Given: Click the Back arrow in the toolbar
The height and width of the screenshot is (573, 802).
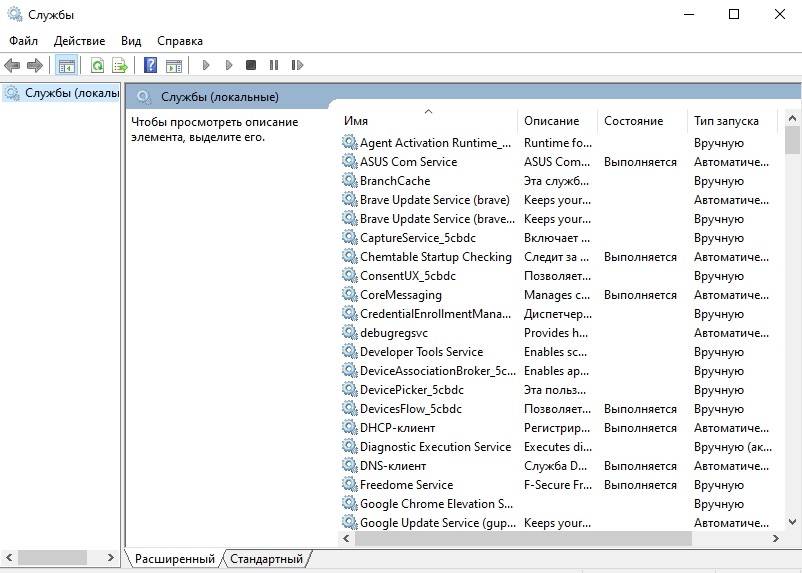Looking at the screenshot, I should tap(12, 66).
